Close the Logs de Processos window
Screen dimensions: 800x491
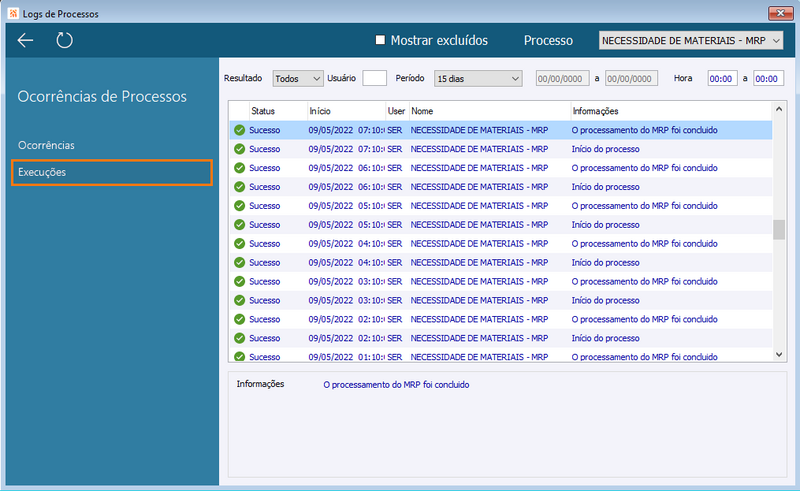[781, 13]
